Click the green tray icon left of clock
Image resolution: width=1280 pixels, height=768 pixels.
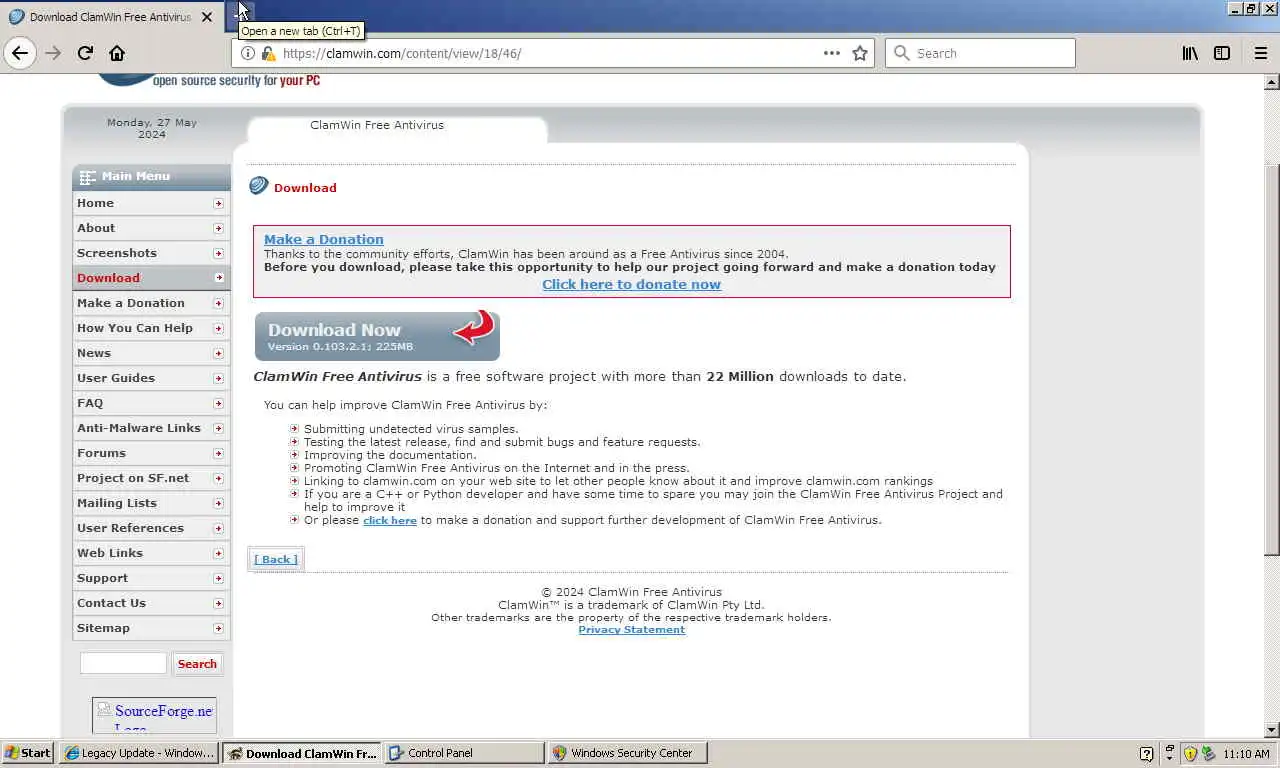click(1208, 754)
